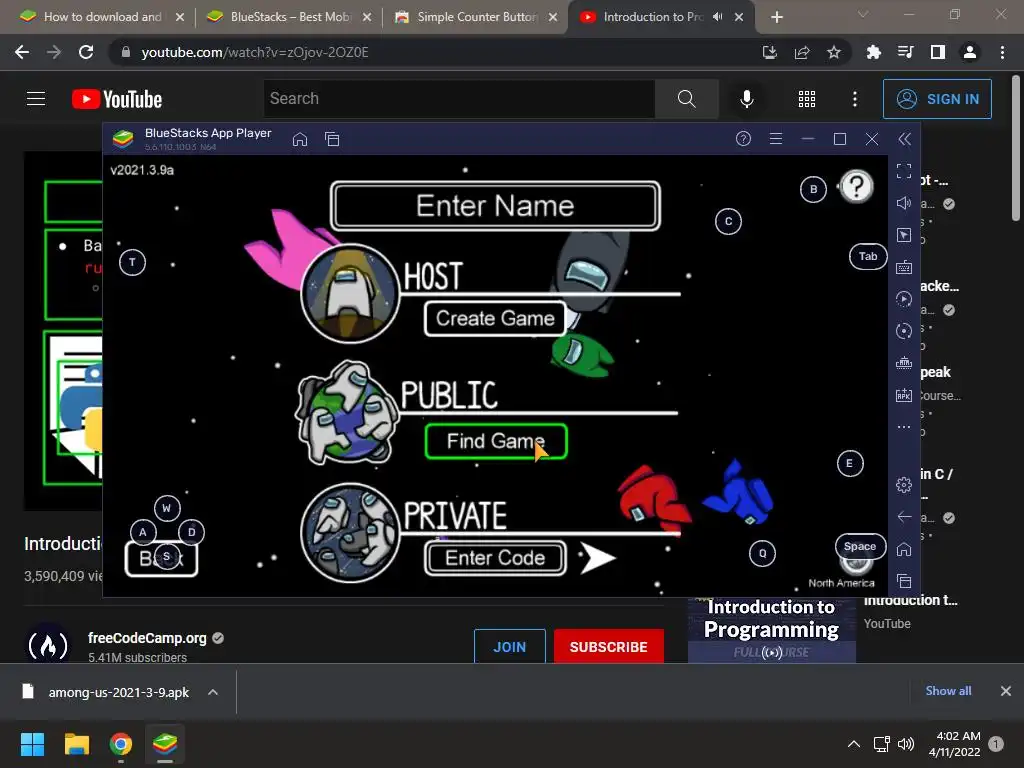Click BlueStacks sync rotate icon in sidebar
This screenshot has height=768, width=1024.
[904, 331]
